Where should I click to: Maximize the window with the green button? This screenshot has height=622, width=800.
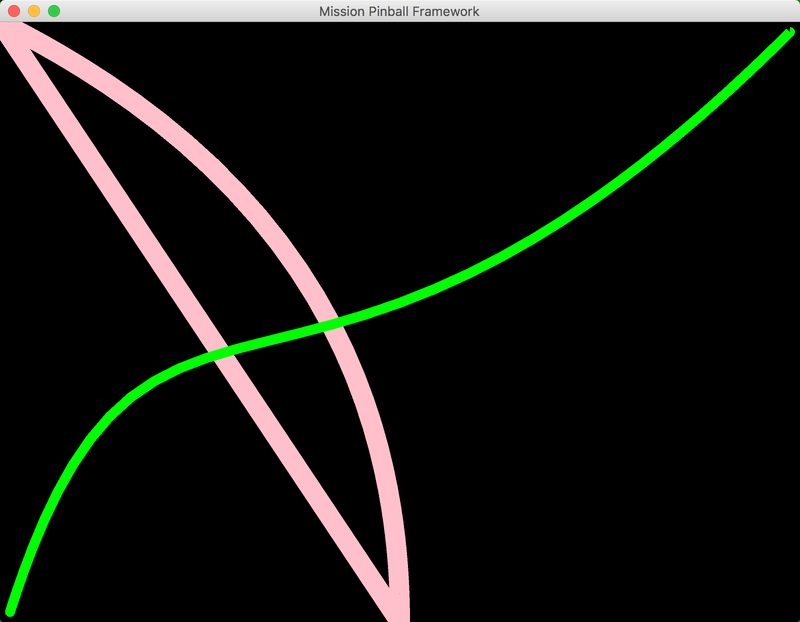point(54,11)
